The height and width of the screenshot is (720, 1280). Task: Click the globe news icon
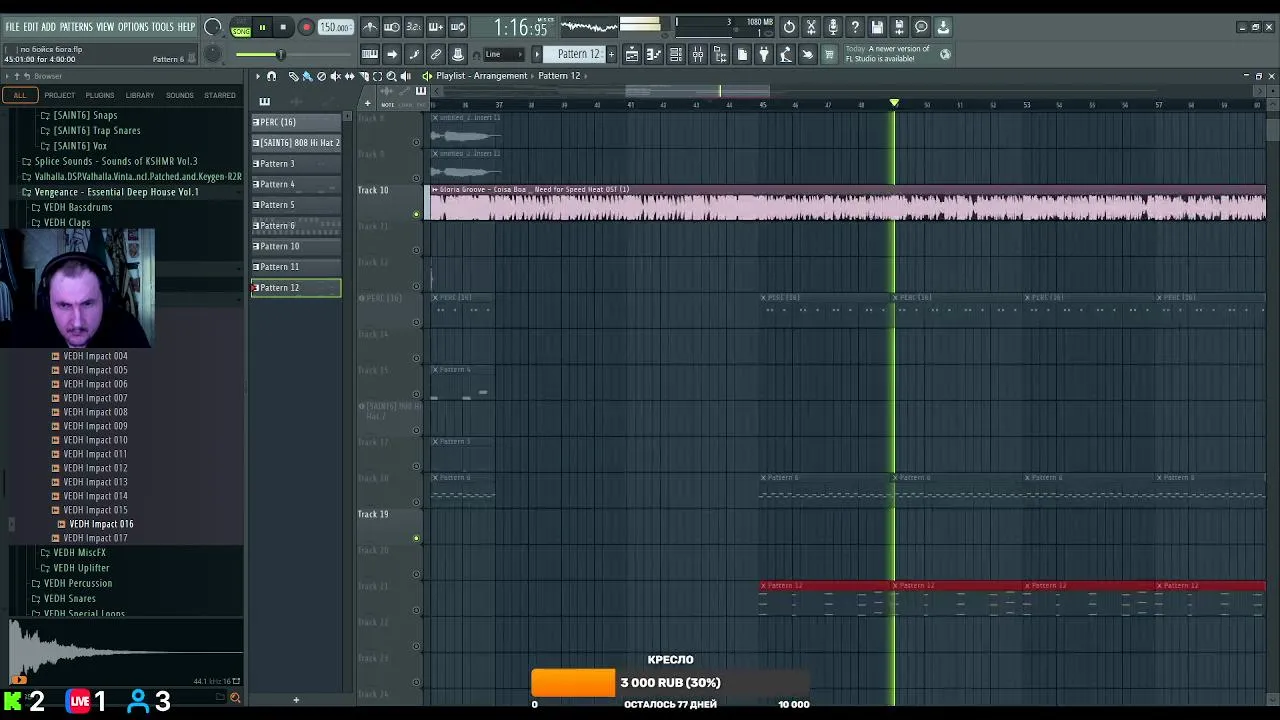[945, 54]
